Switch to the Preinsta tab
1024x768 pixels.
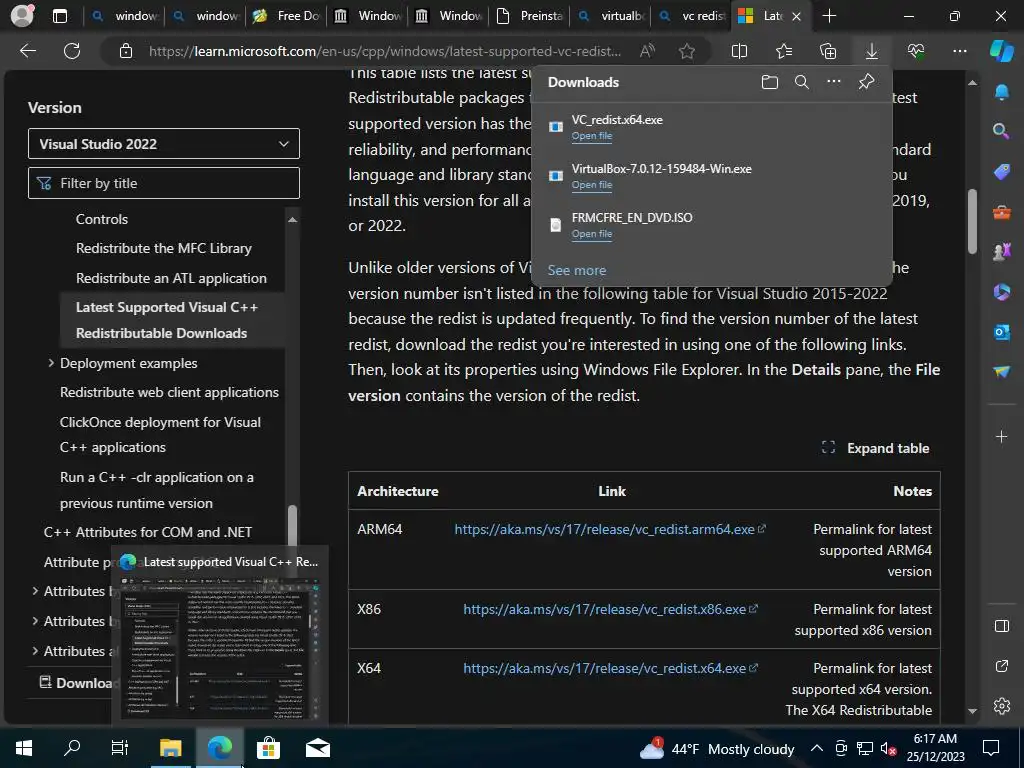[x=529, y=16]
